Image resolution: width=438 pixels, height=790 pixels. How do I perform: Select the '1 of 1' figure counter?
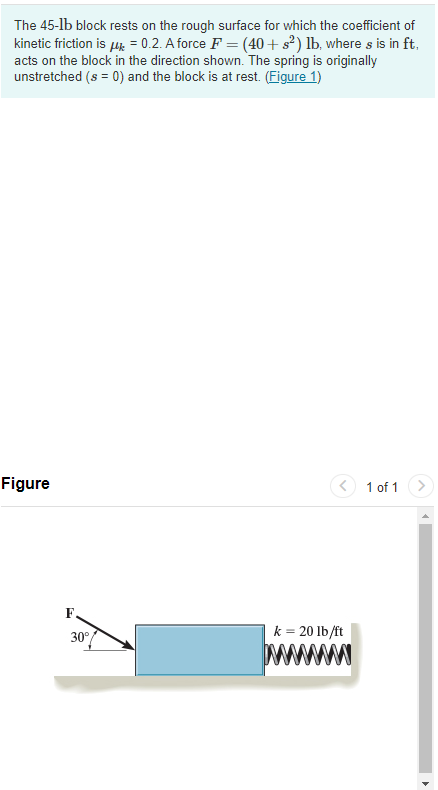[x=382, y=487]
